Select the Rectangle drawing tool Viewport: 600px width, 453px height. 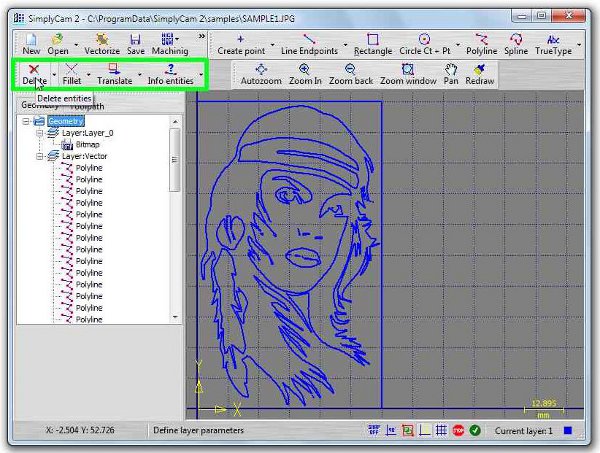[373, 44]
